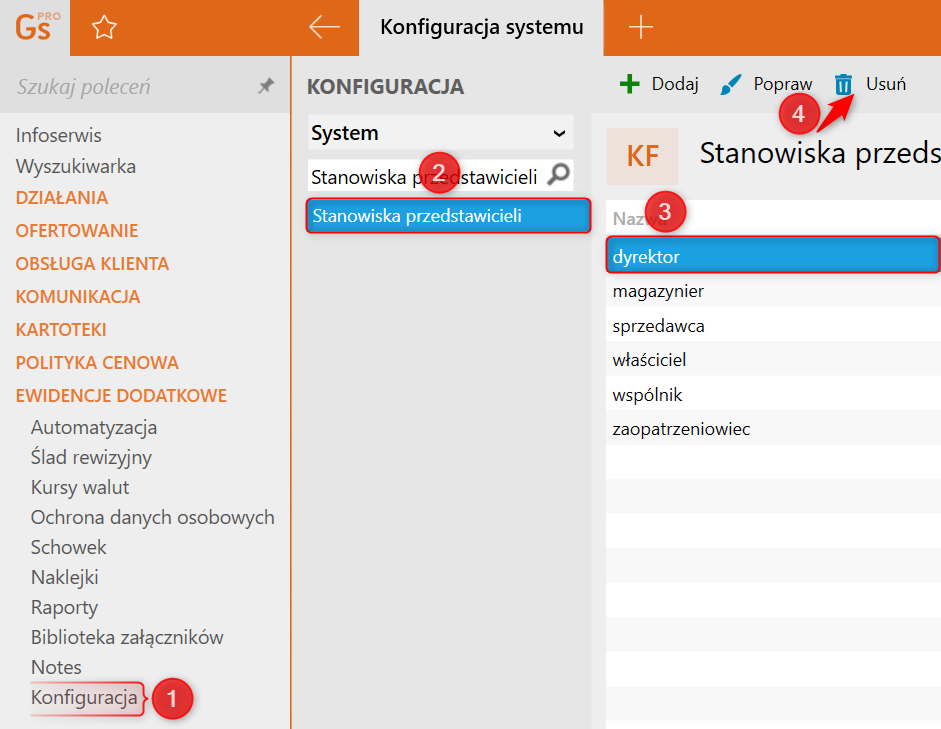Image resolution: width=941 pixels, height=729 pixels.
Task: Click the Popraw brush icon
Action: [730, 85]
